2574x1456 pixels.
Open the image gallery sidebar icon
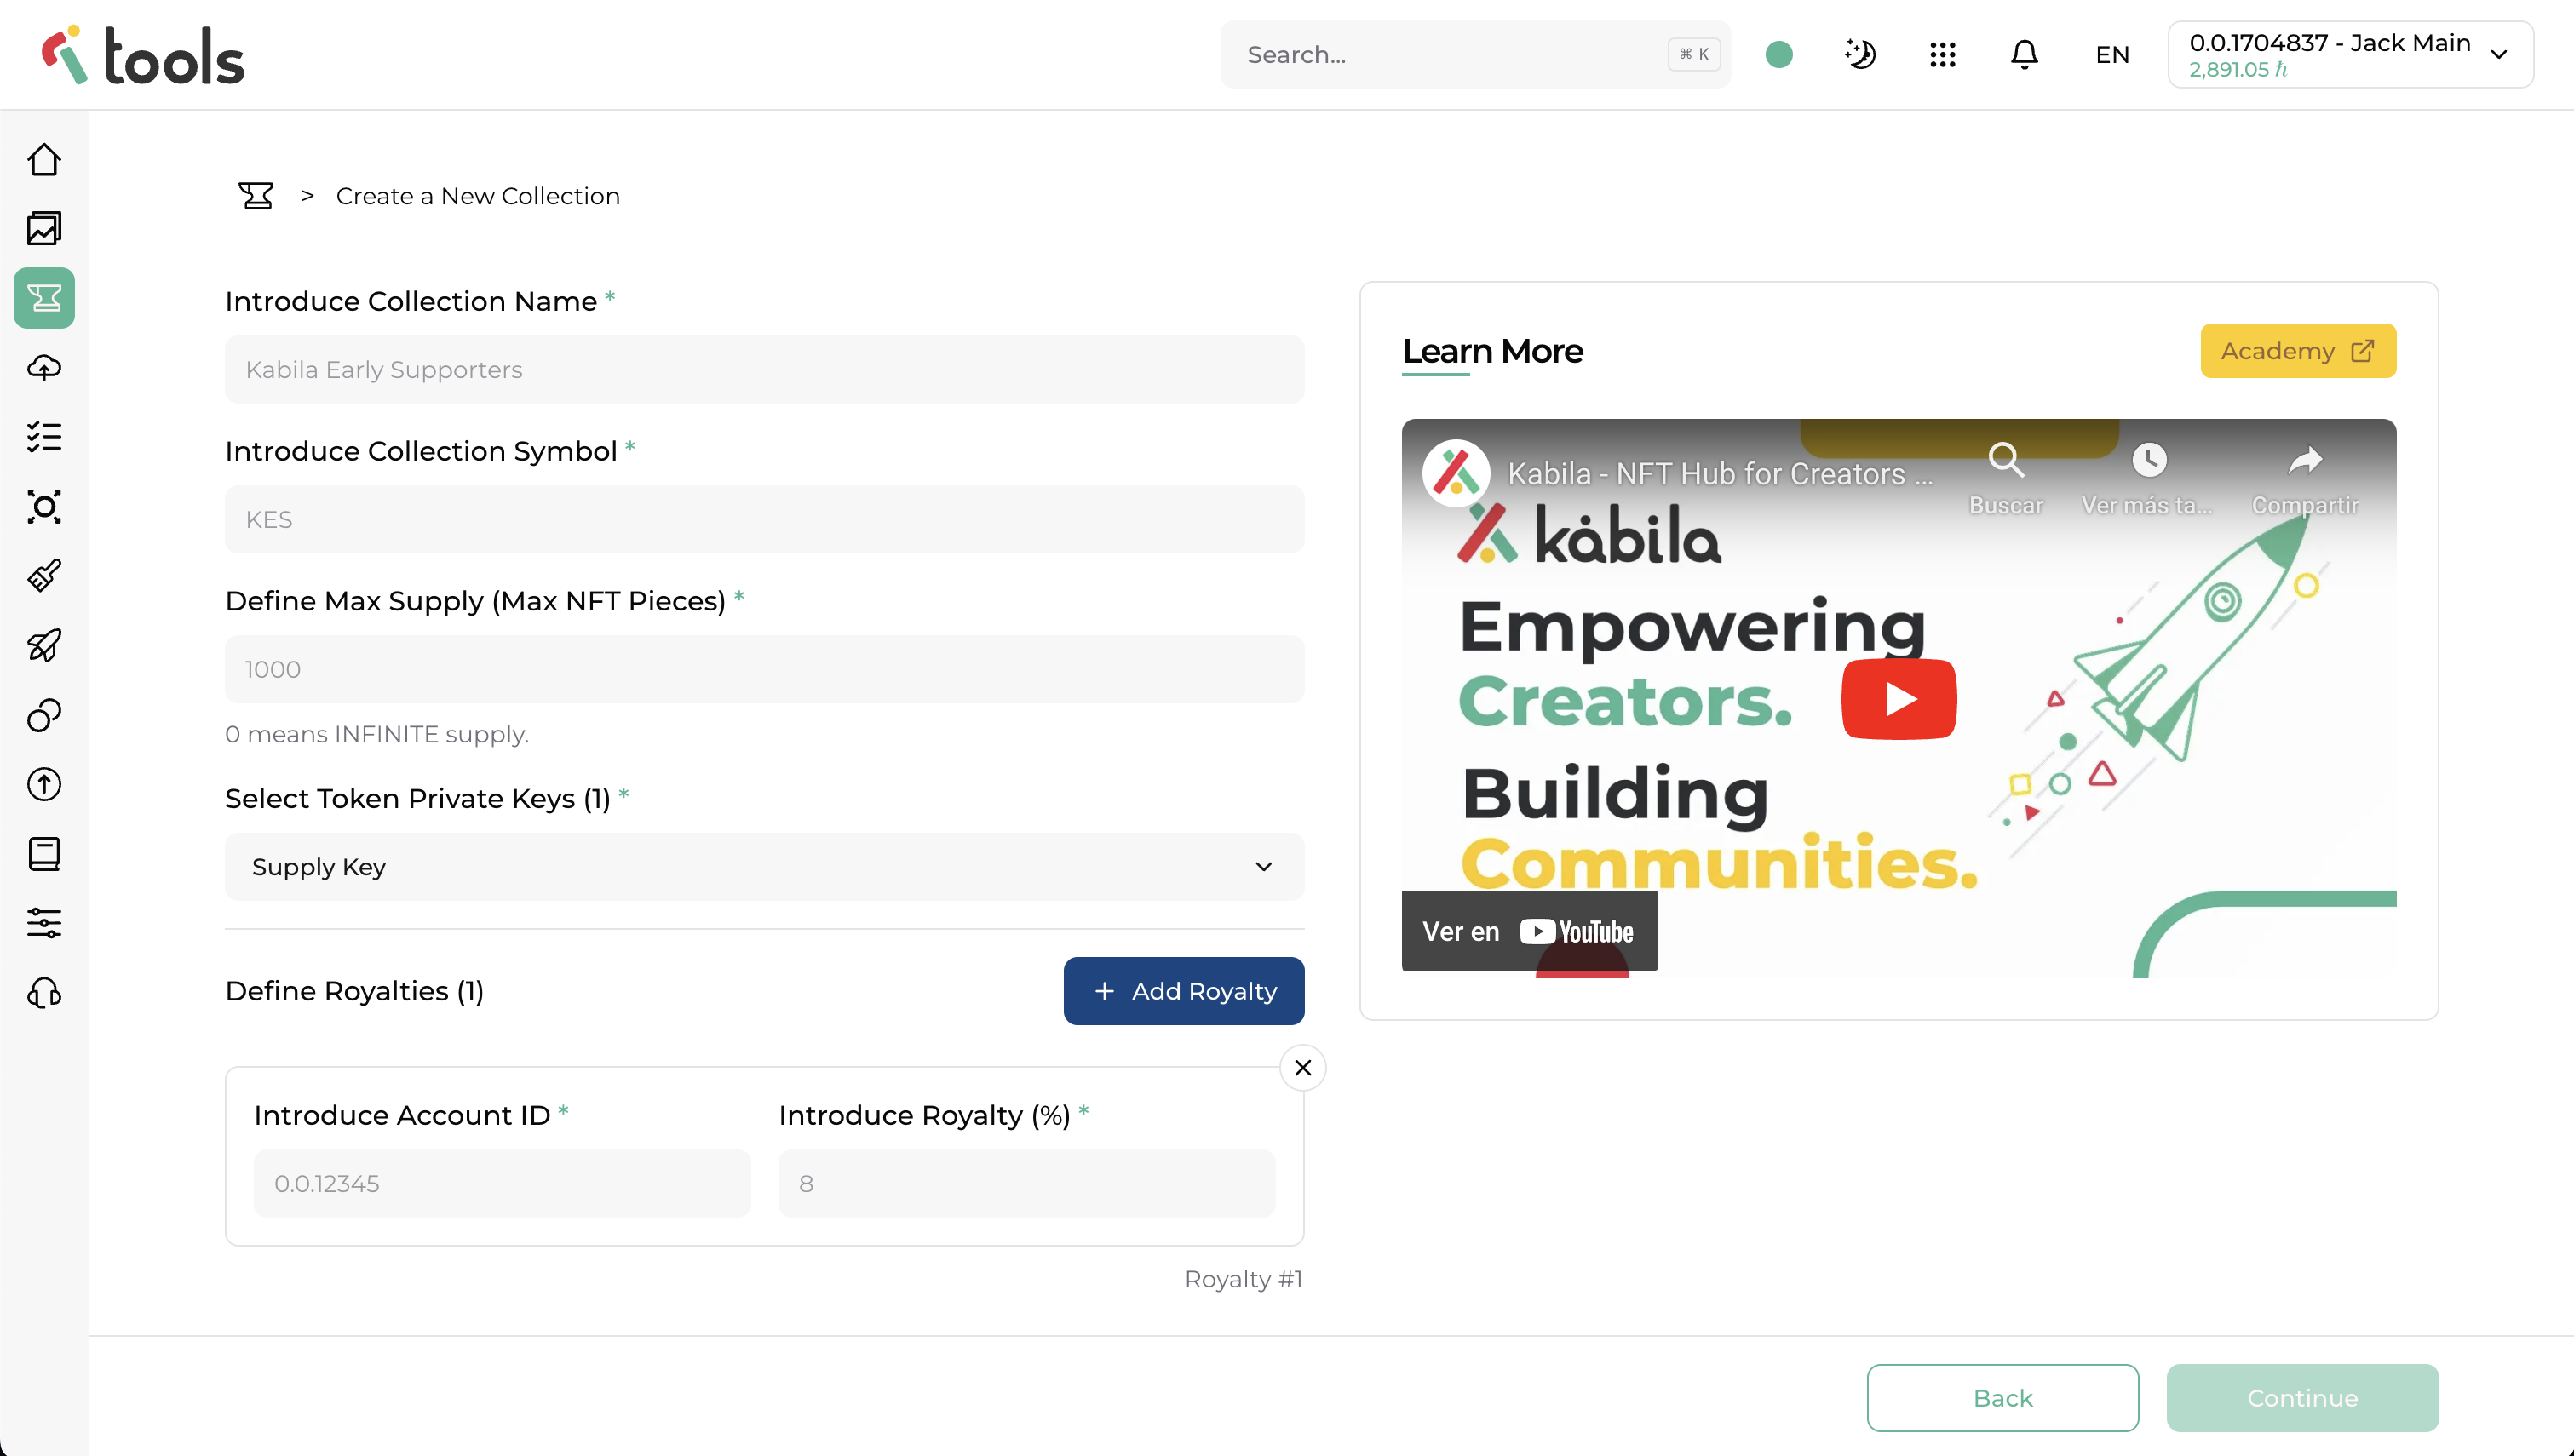pyautogui.click(x=44, y=228)
